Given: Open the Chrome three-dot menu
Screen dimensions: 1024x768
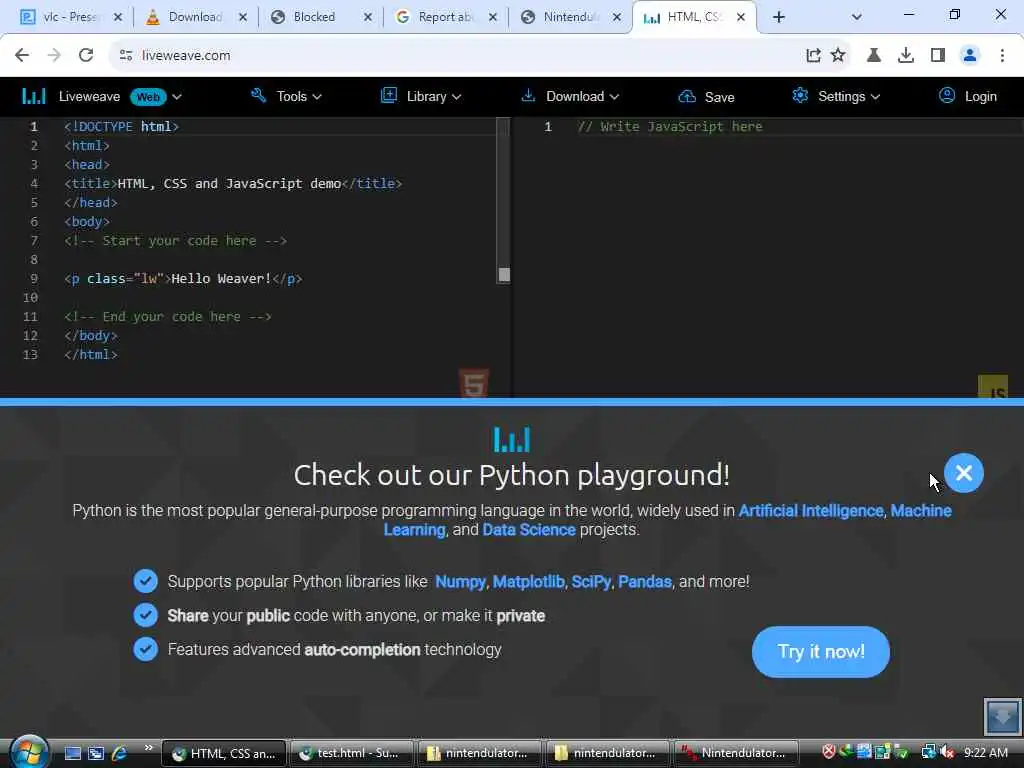Looking at the screenshot, I should coord(1002,56).
